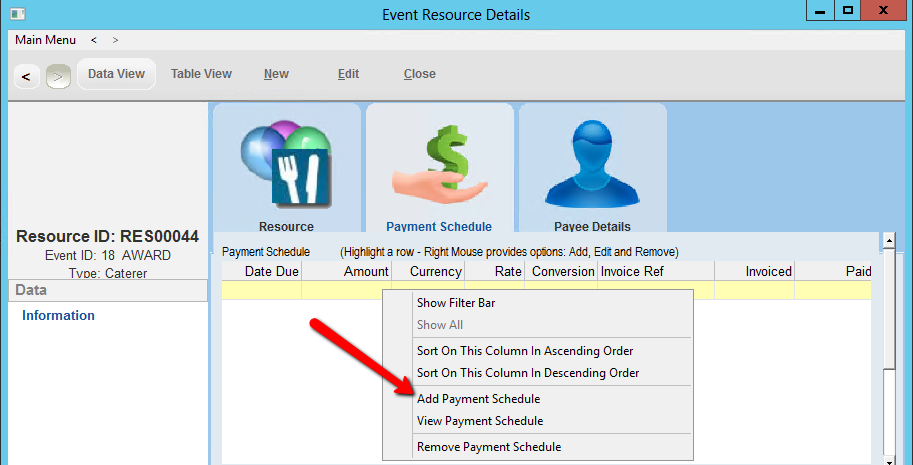The image size is (913, 465).
Task: Click the forward arrow navigation button
Action: [x=58, y=76]
